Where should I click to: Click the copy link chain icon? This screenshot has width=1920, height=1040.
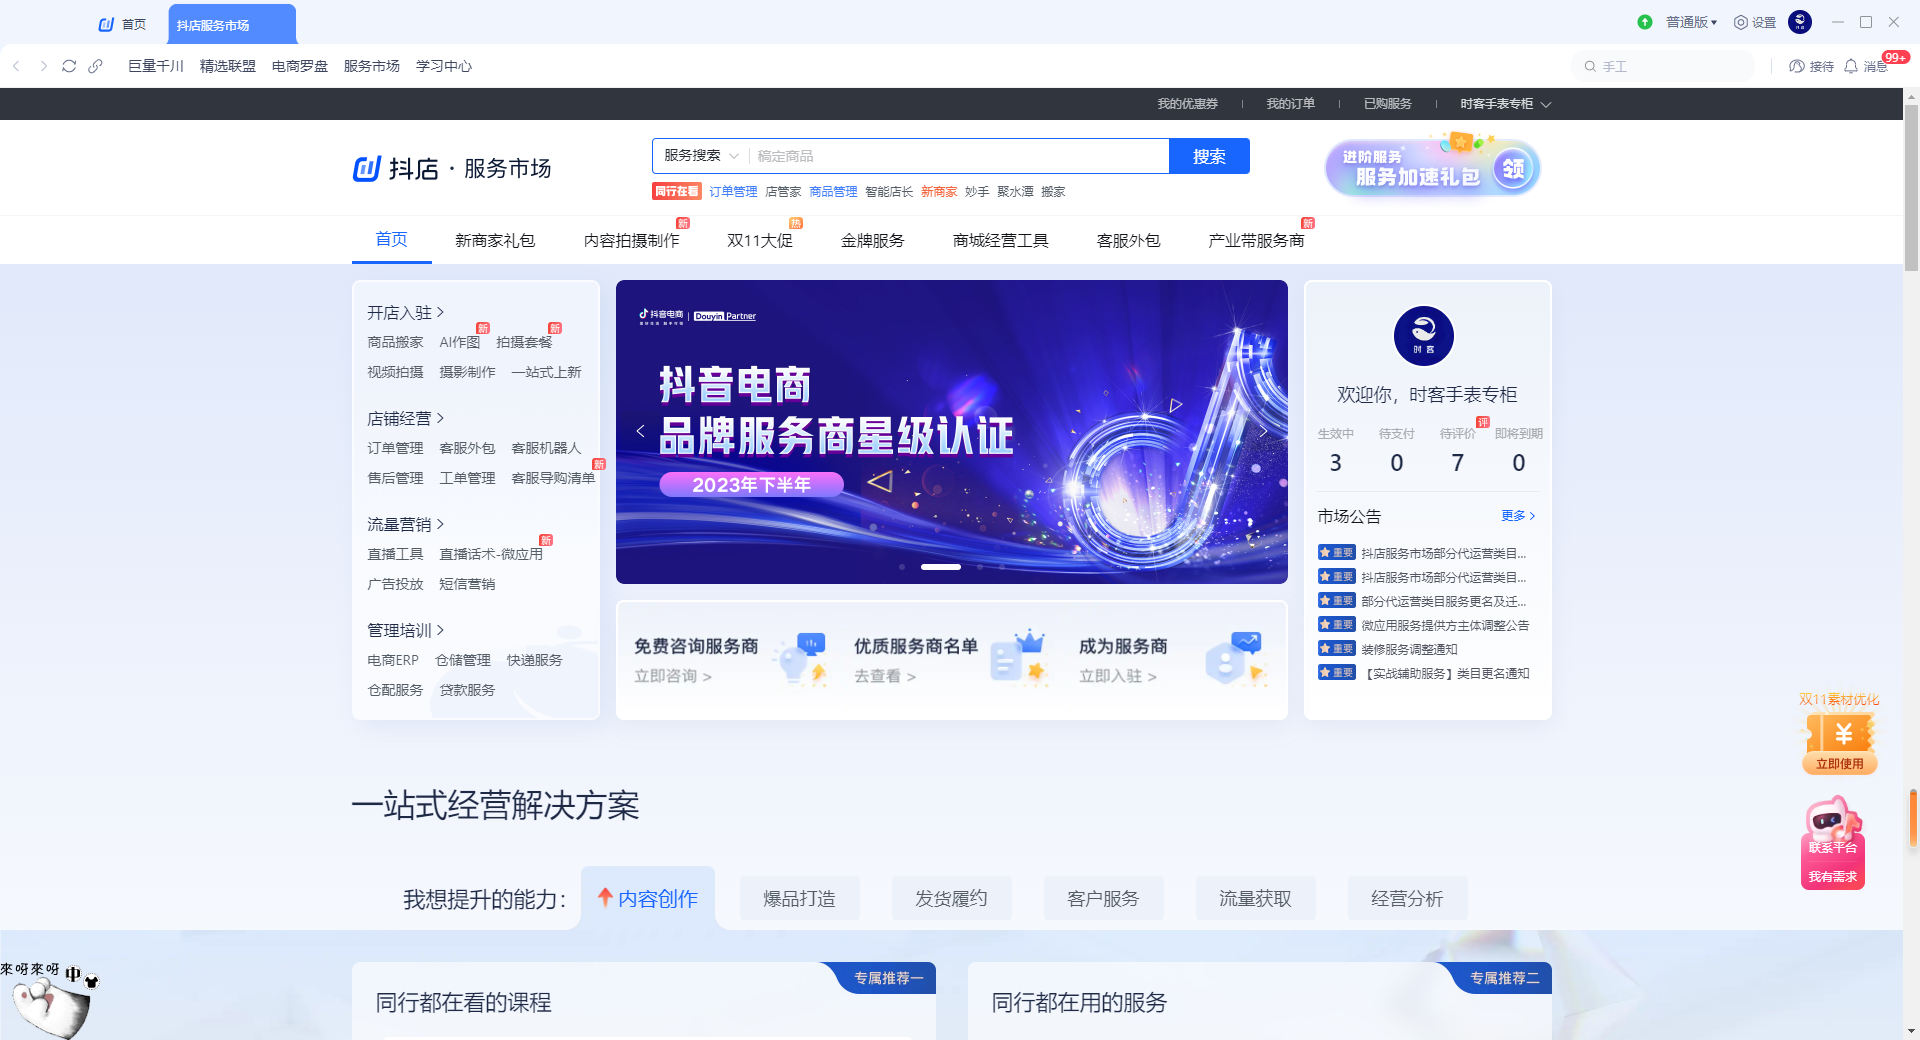(95, 66)
